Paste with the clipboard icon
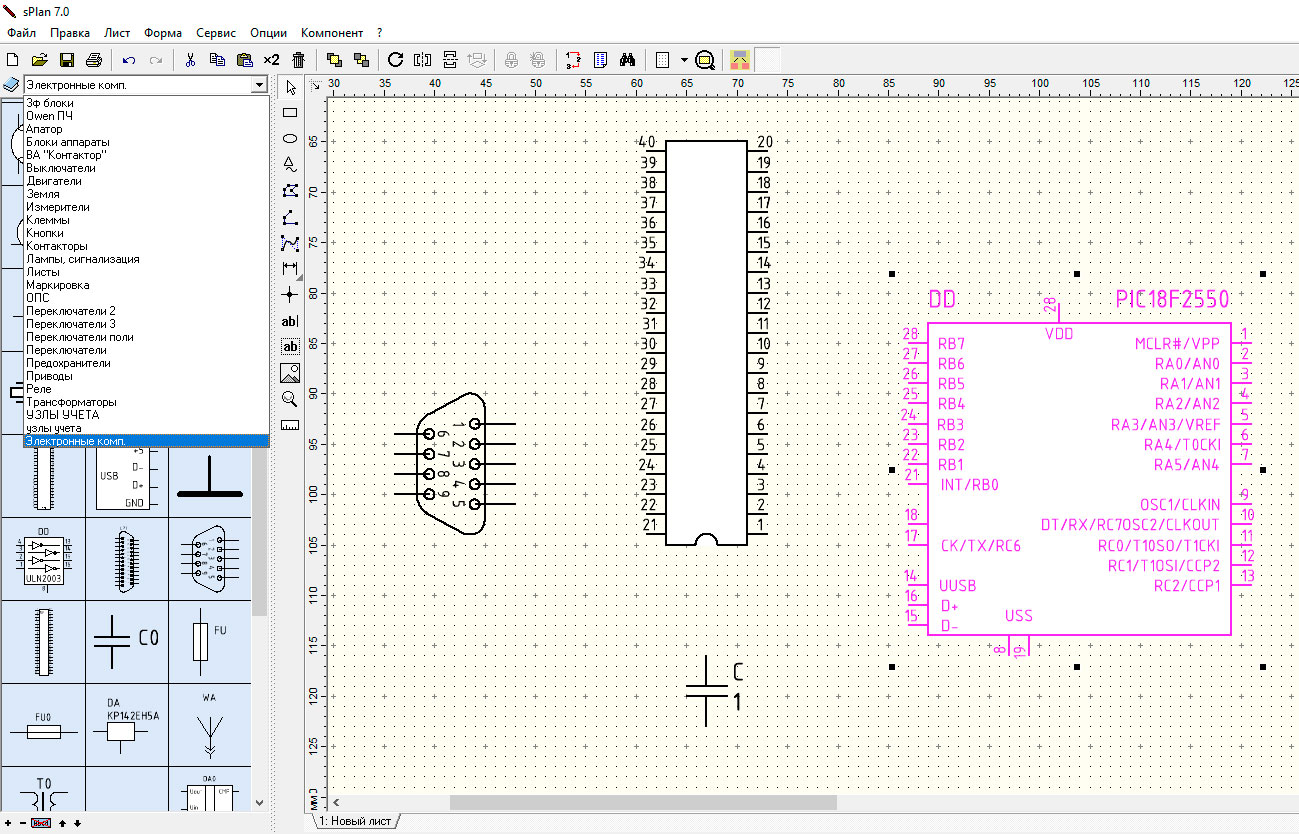Screen dimensions: 1299x834 (244, 60)
